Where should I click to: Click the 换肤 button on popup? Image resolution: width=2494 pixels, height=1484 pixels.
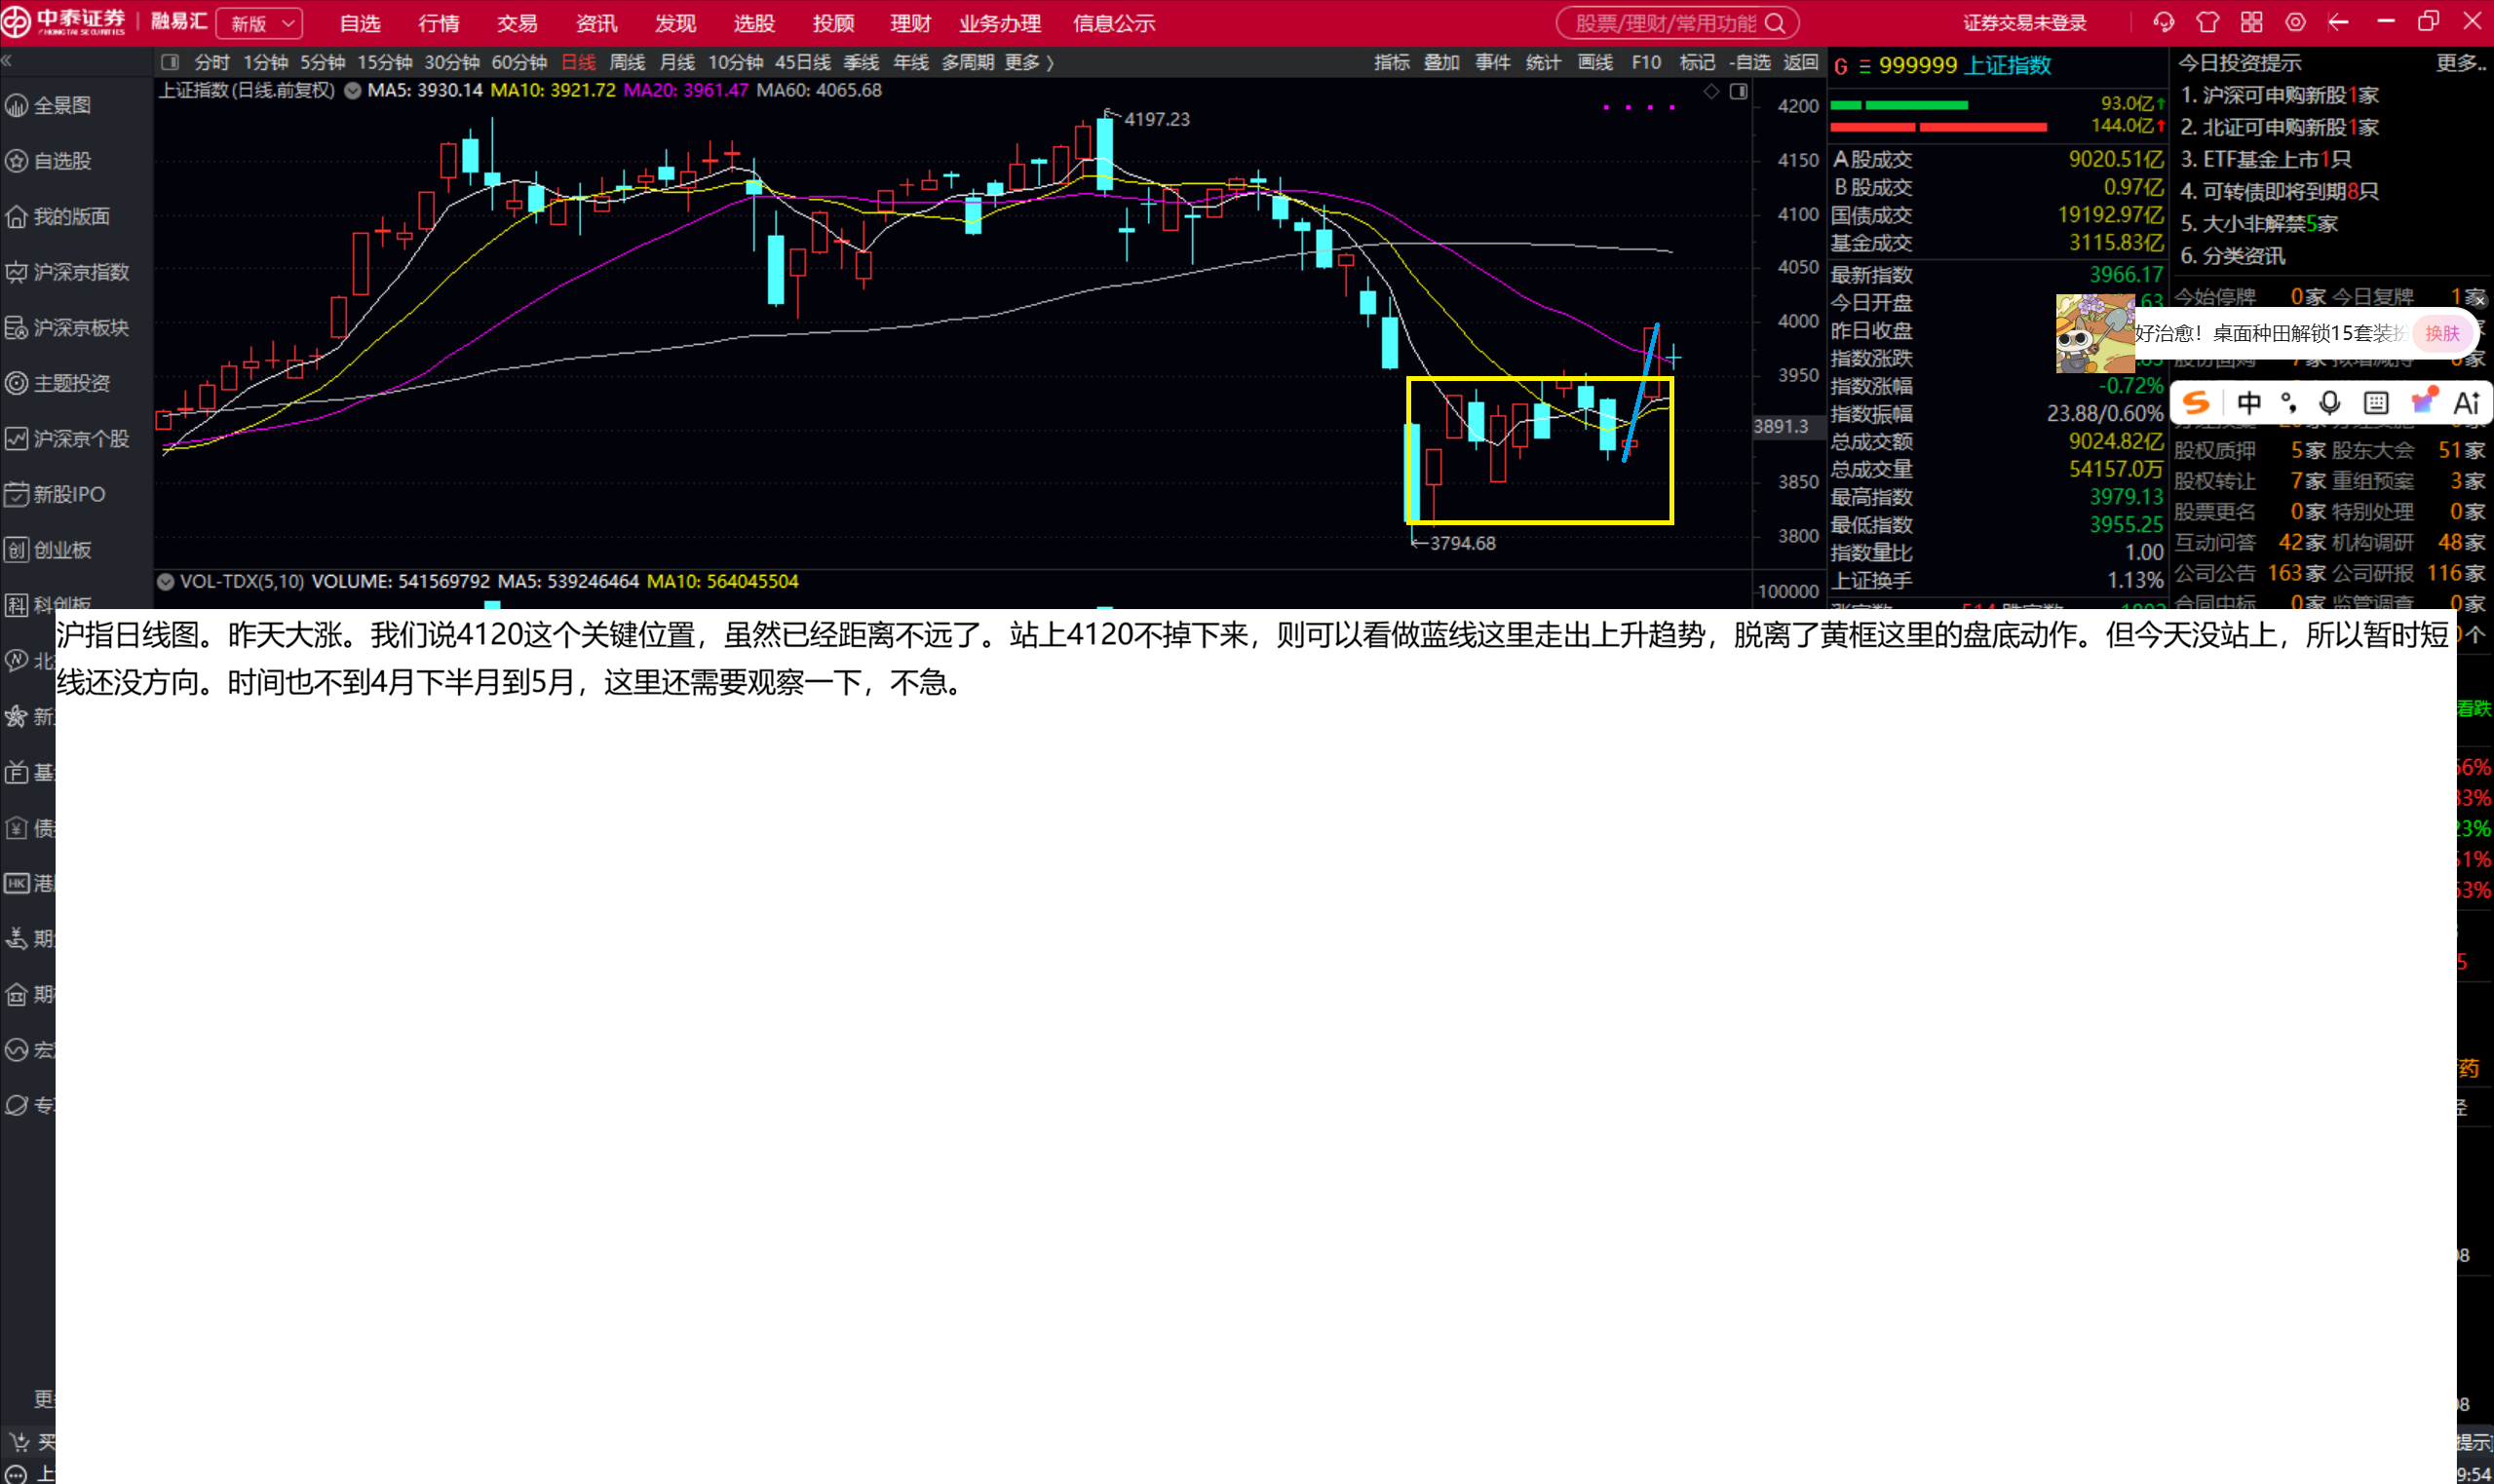pyautogui.click(x=2441, y=333)
